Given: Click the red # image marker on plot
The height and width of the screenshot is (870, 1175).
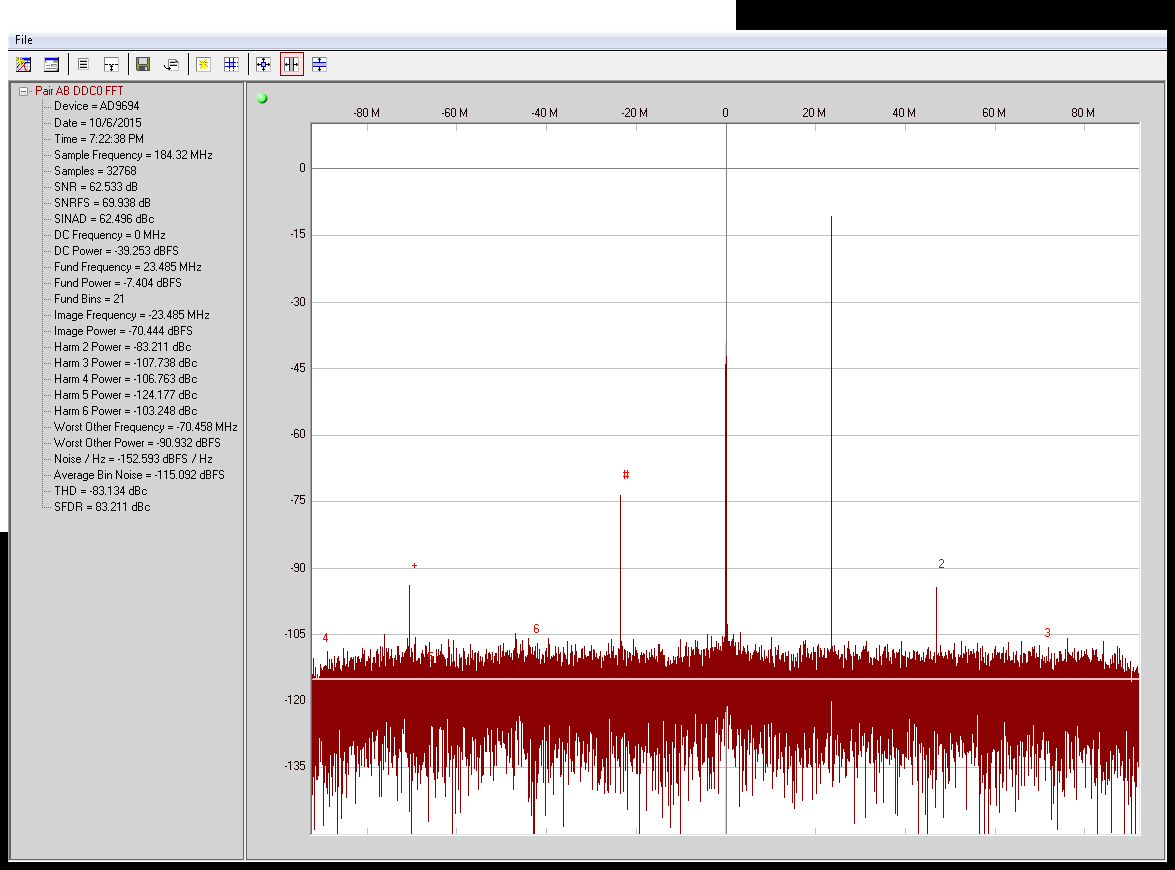Looking at the screenshot, I should point(626,475).
